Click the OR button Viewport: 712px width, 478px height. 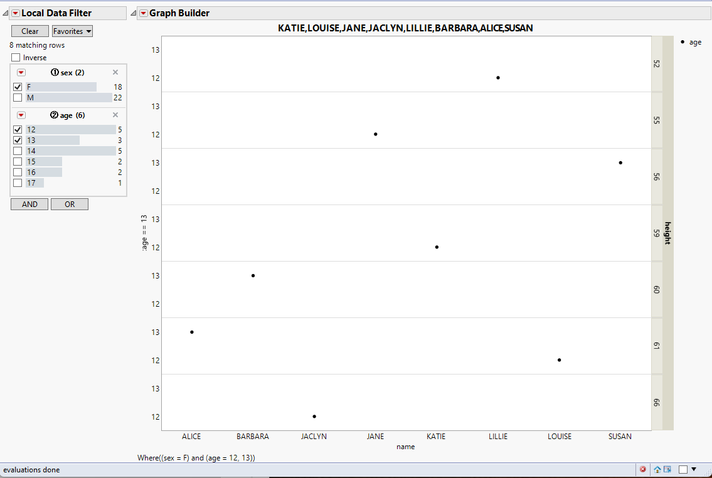tap(69, 204)
